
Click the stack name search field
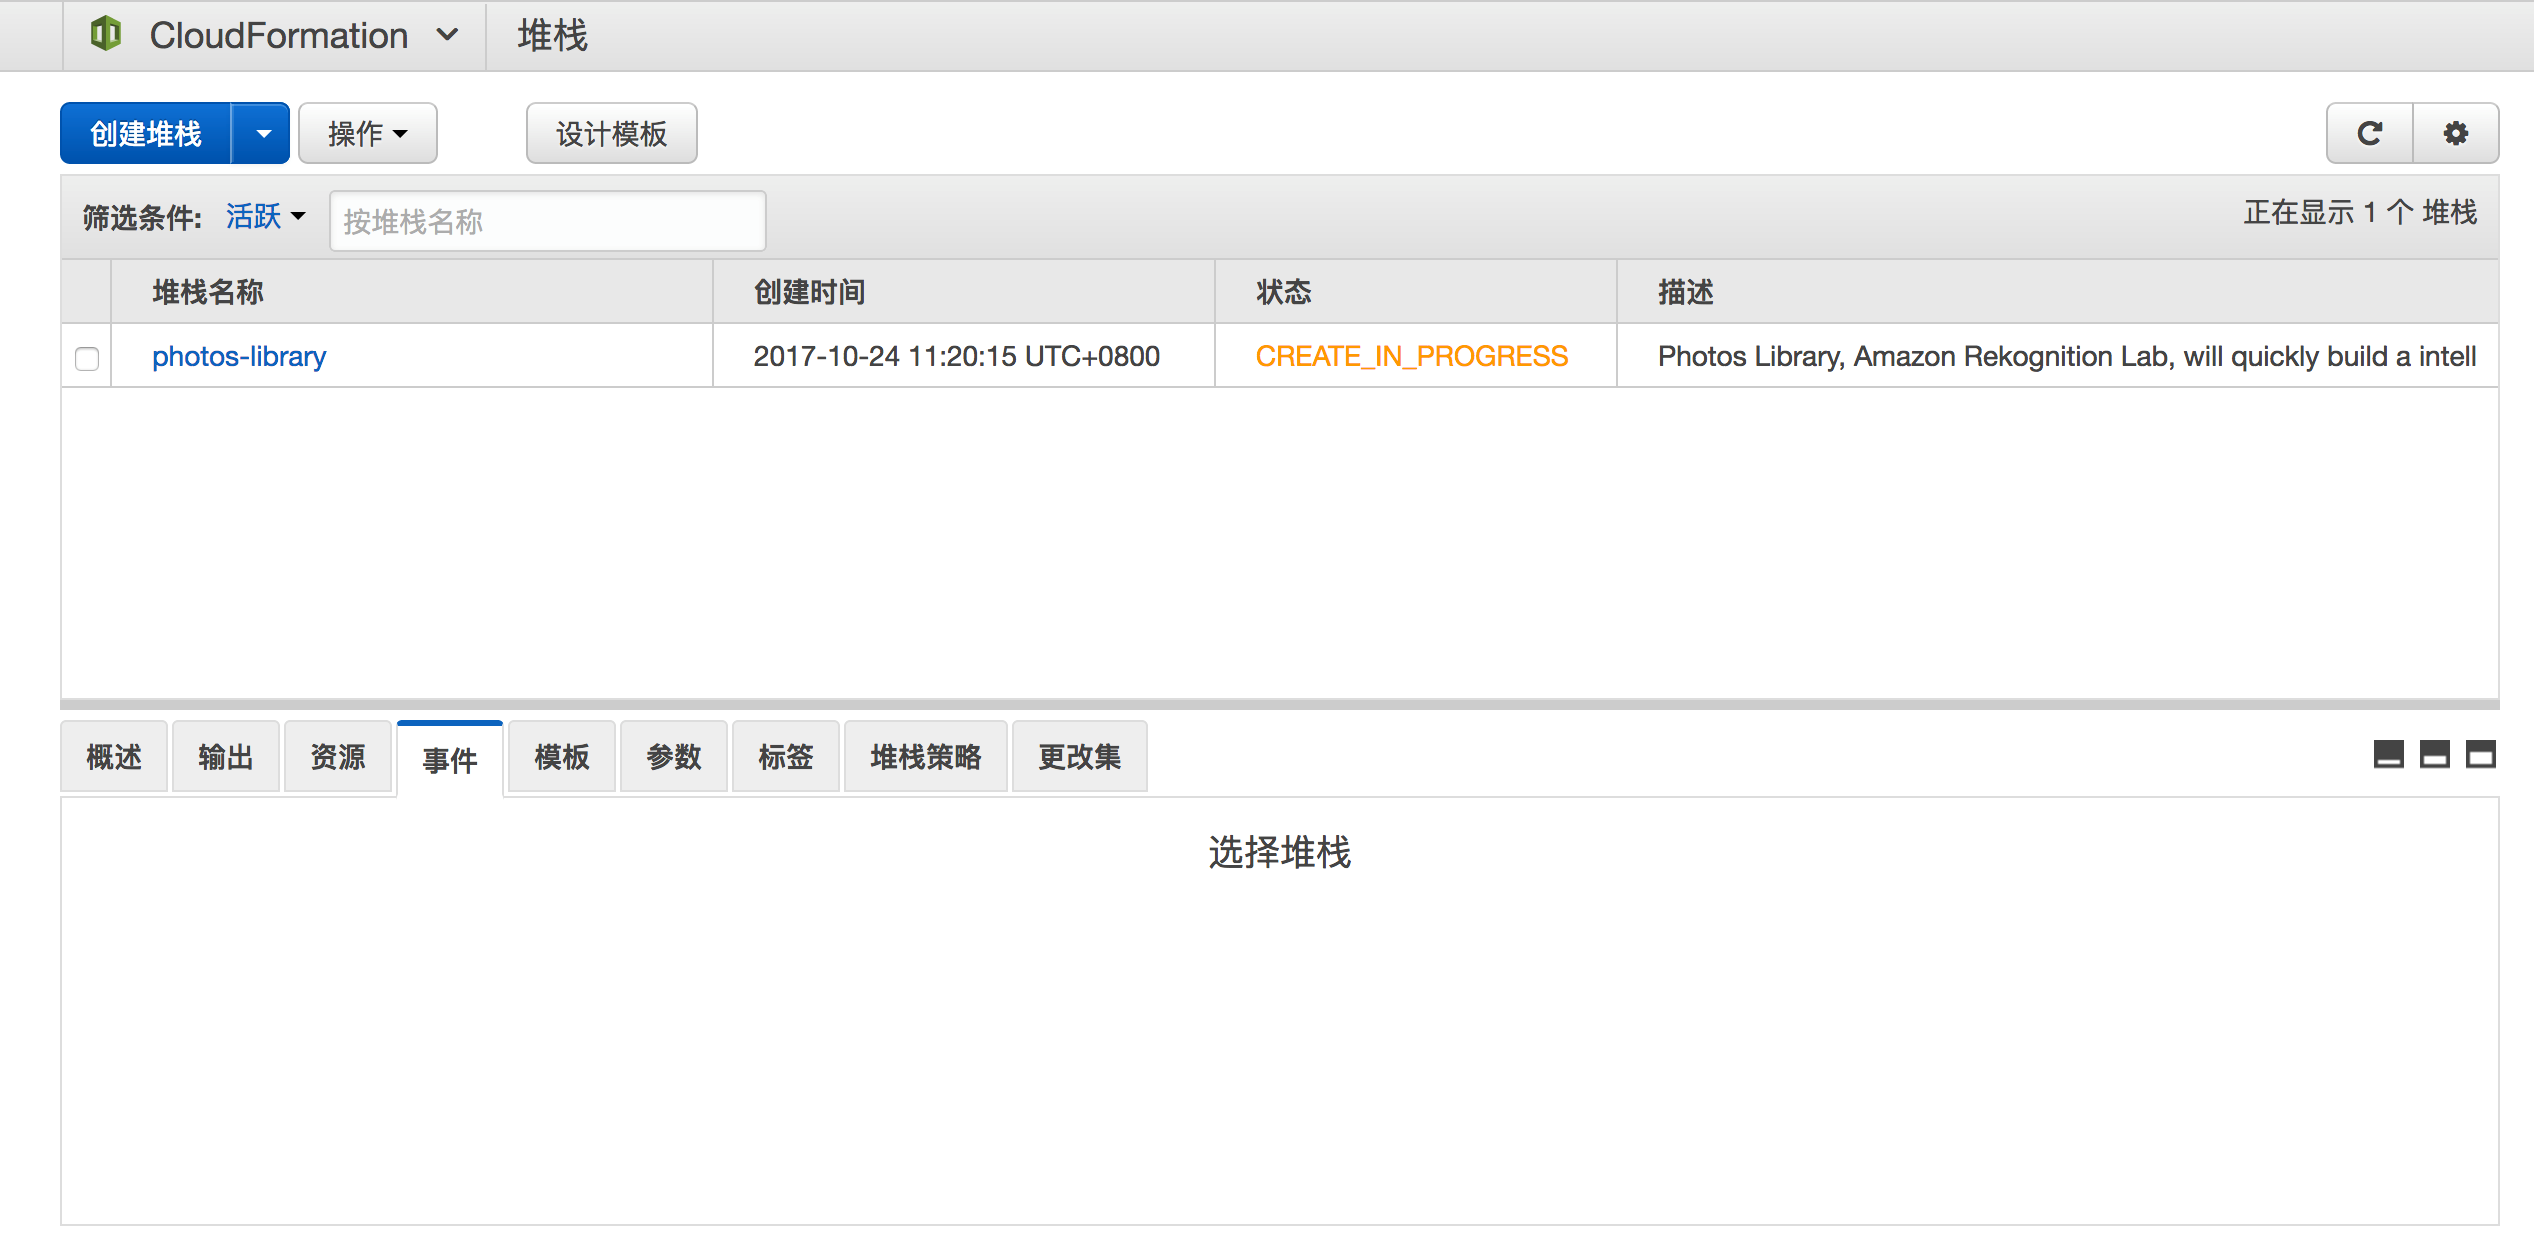[x=547, y=221]
